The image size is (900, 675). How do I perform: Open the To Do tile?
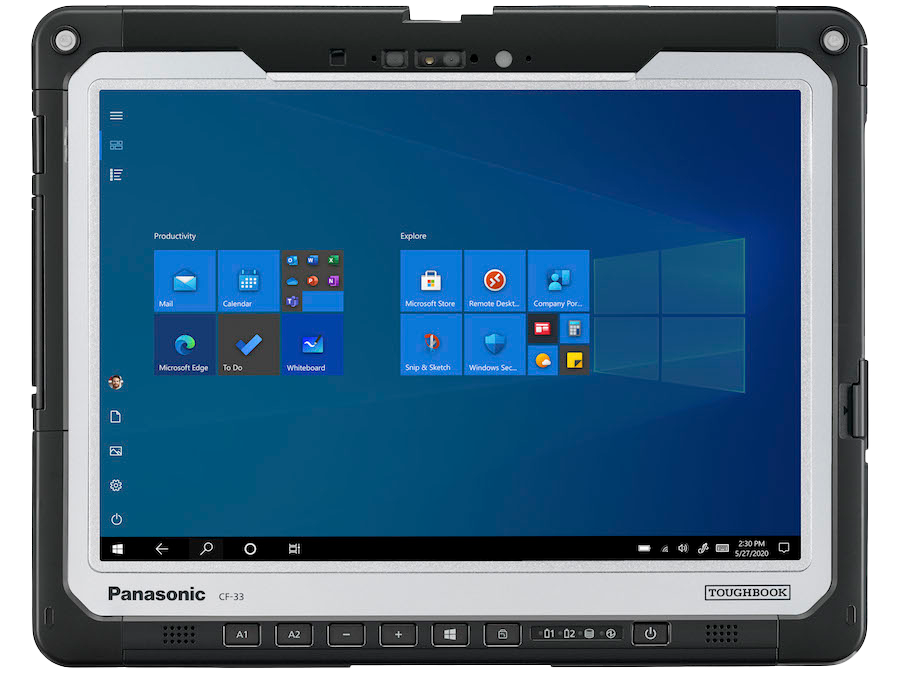coord(248,345)
